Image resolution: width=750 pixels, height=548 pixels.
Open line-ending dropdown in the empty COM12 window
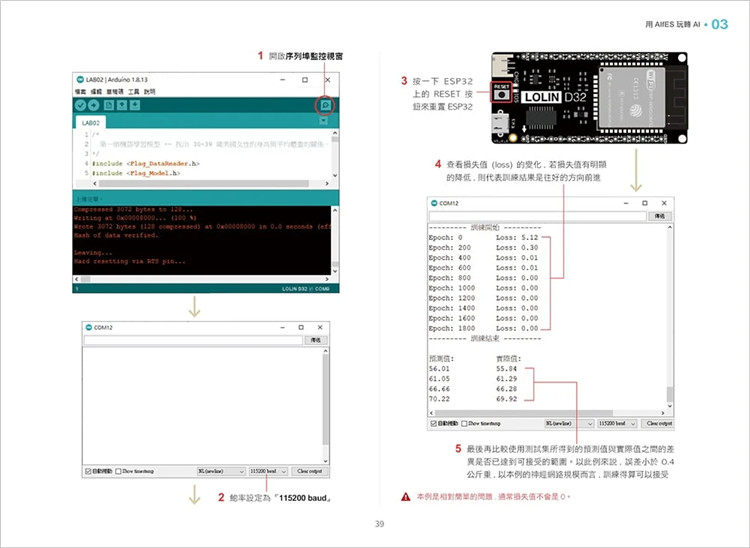click(x=221, y=471)
